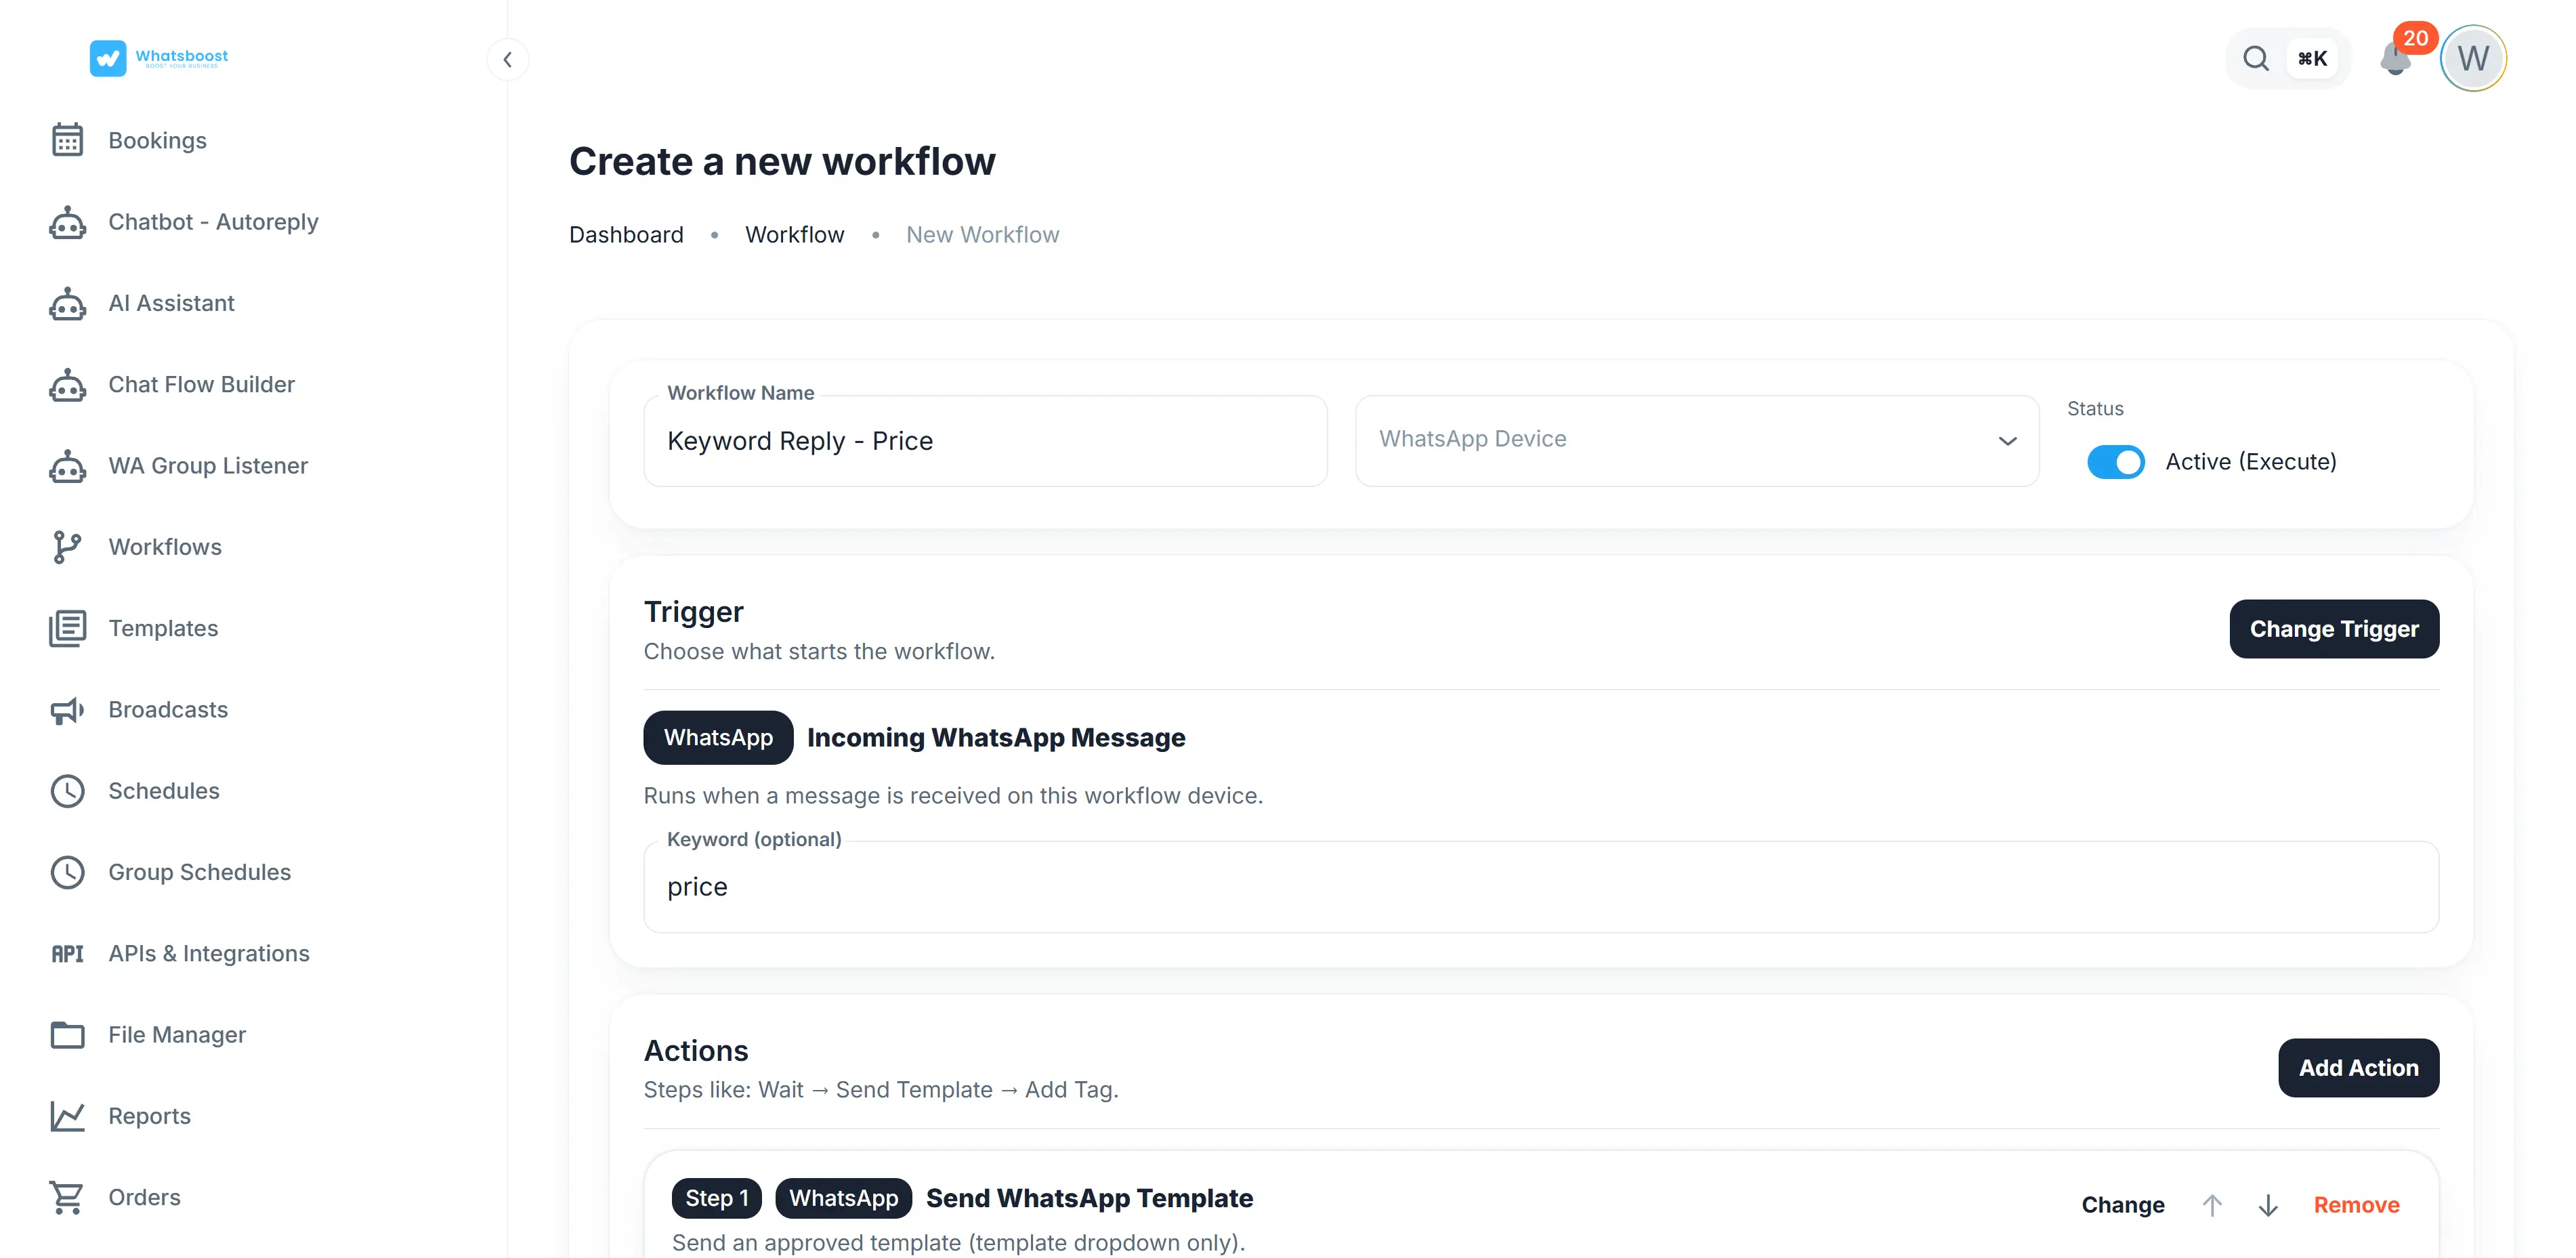Open AI Assistant menu item
Image resolution: width=2576 pixels, height=1258 pixels.
[171, 303]
